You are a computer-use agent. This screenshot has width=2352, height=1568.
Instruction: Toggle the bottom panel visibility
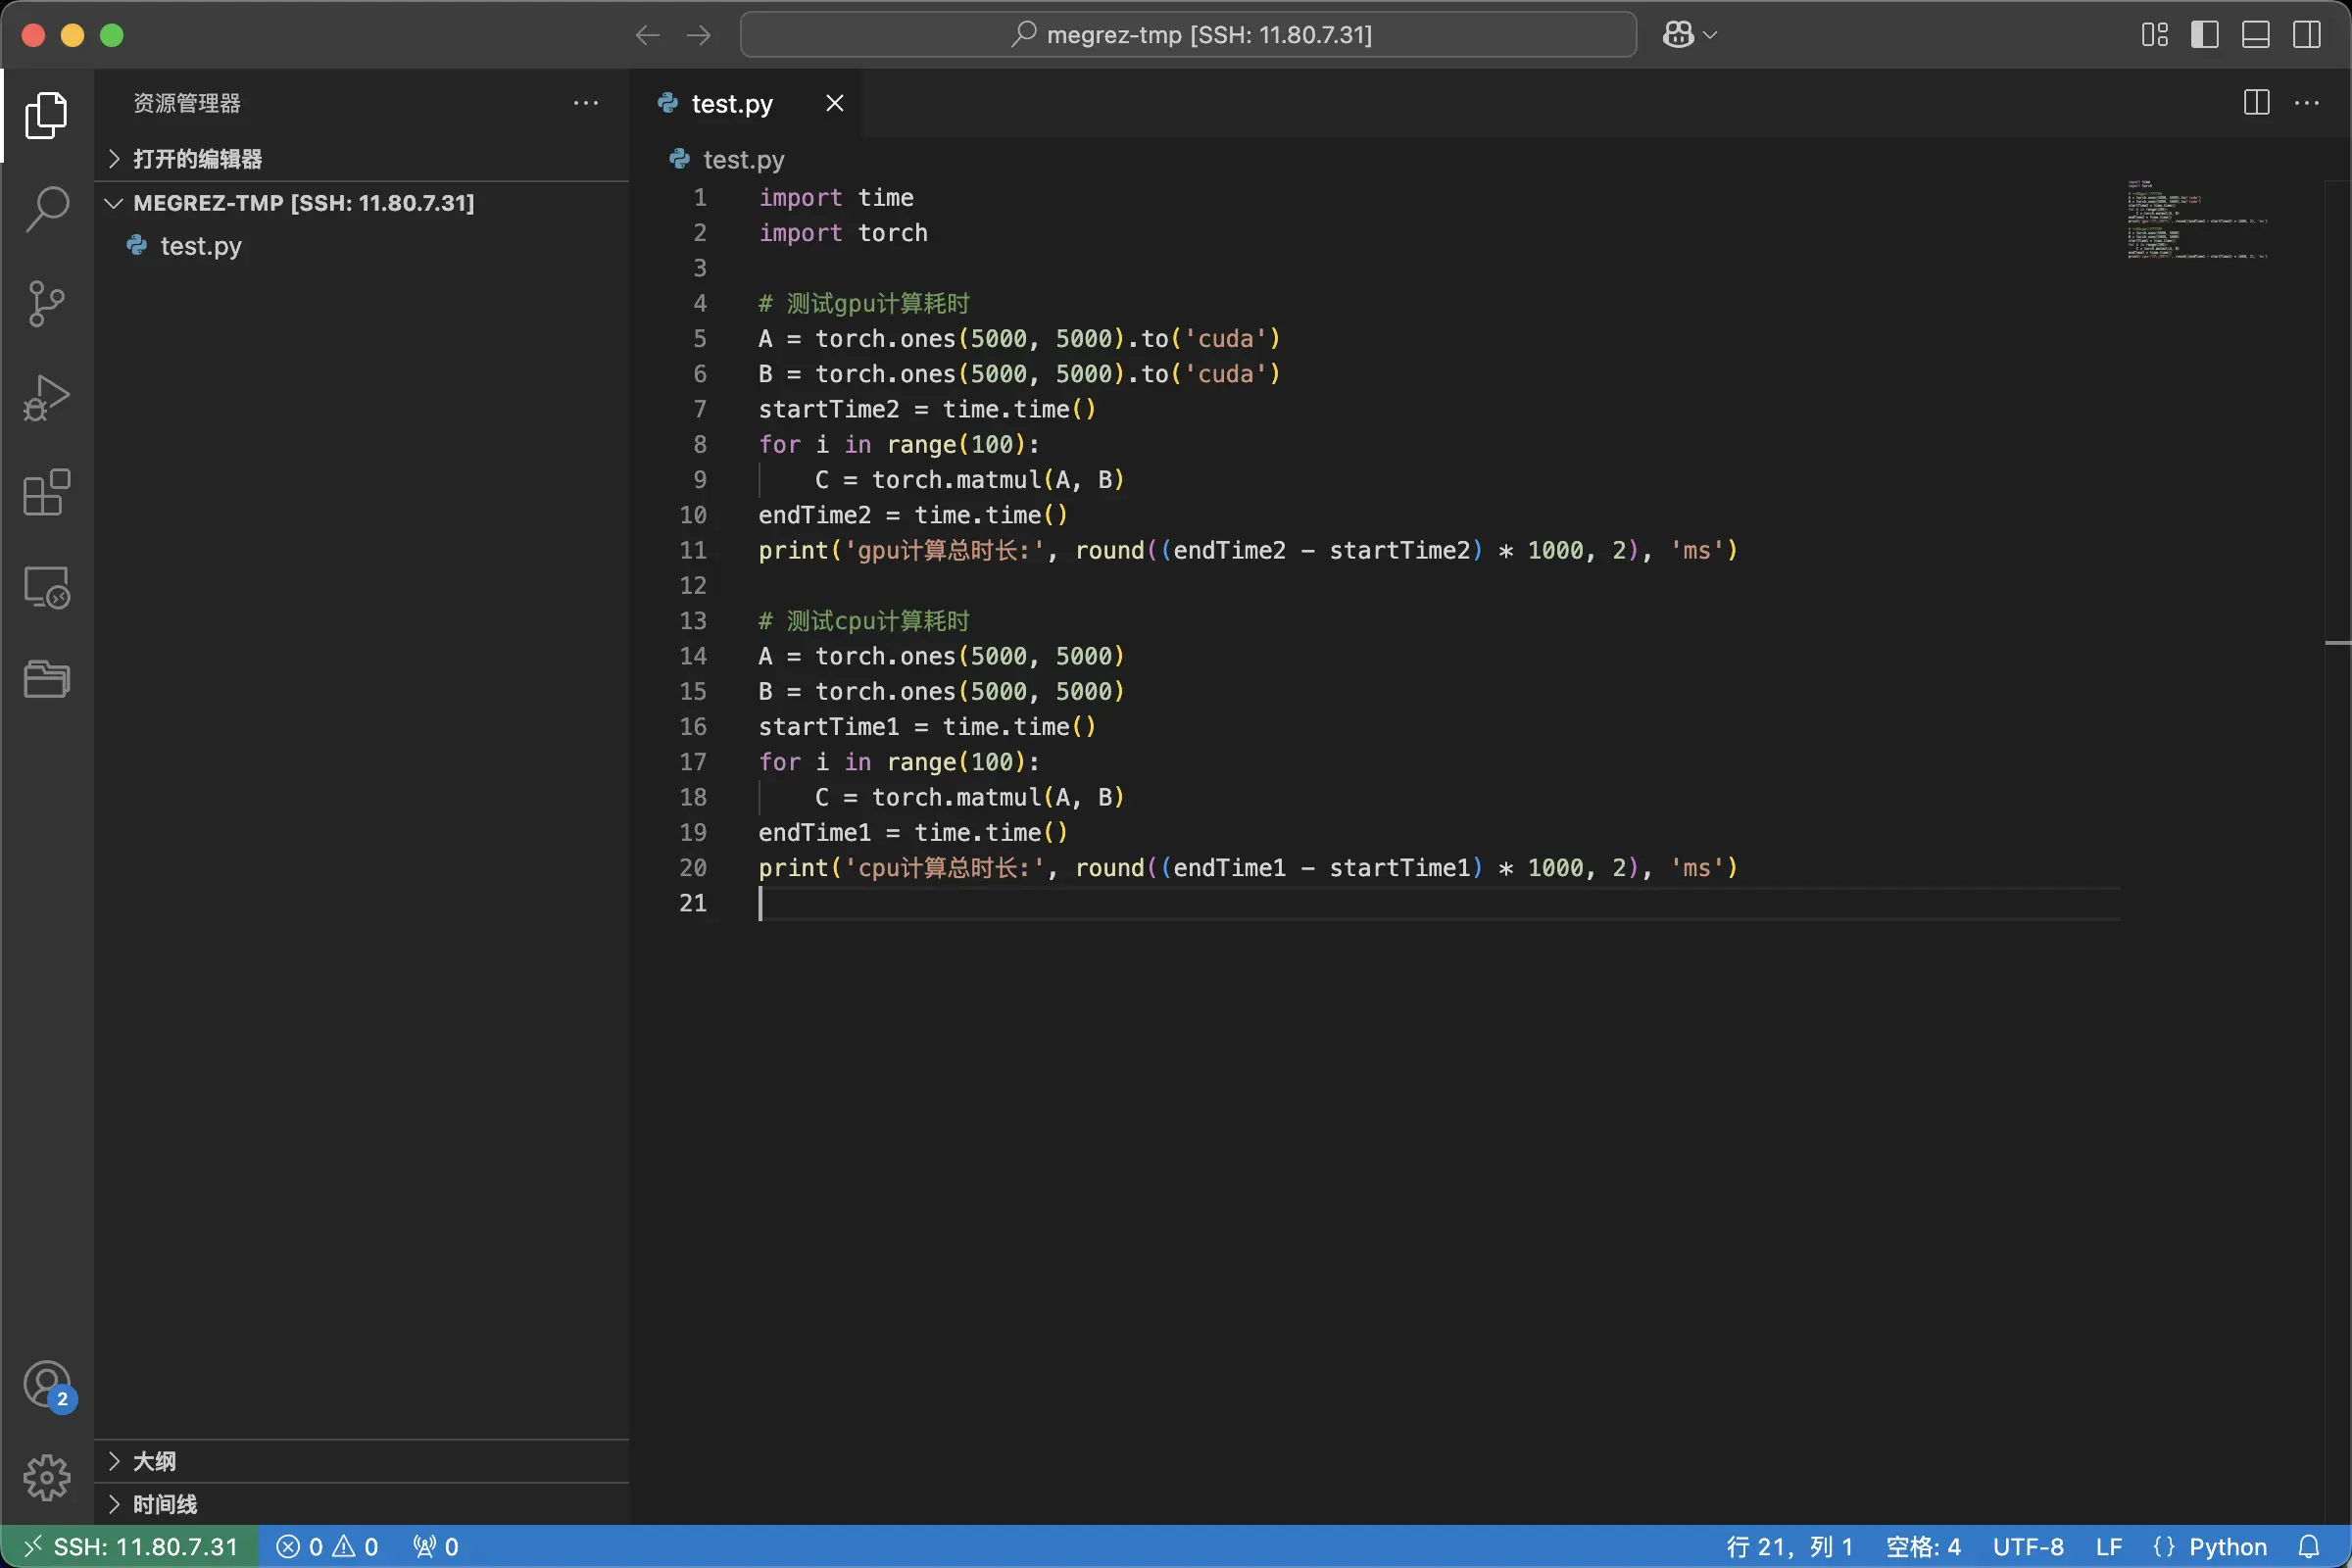2256,34
